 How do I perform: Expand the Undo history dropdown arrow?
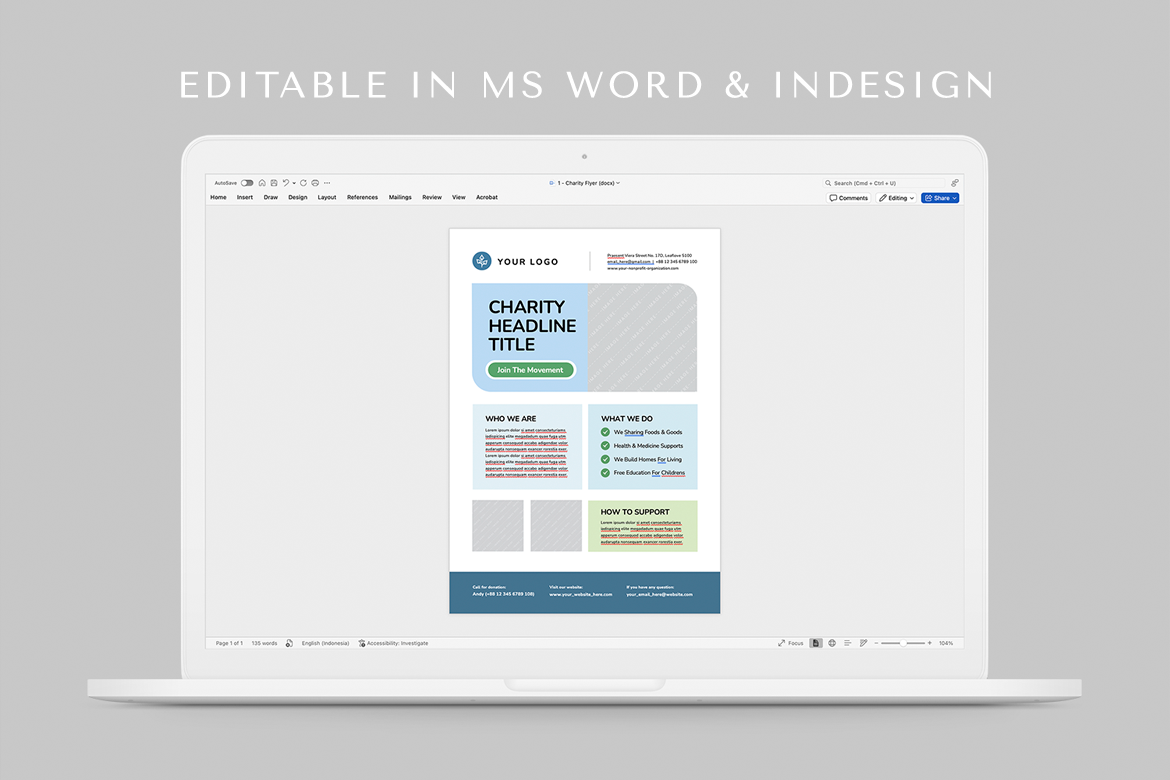(x=294, y=183)
